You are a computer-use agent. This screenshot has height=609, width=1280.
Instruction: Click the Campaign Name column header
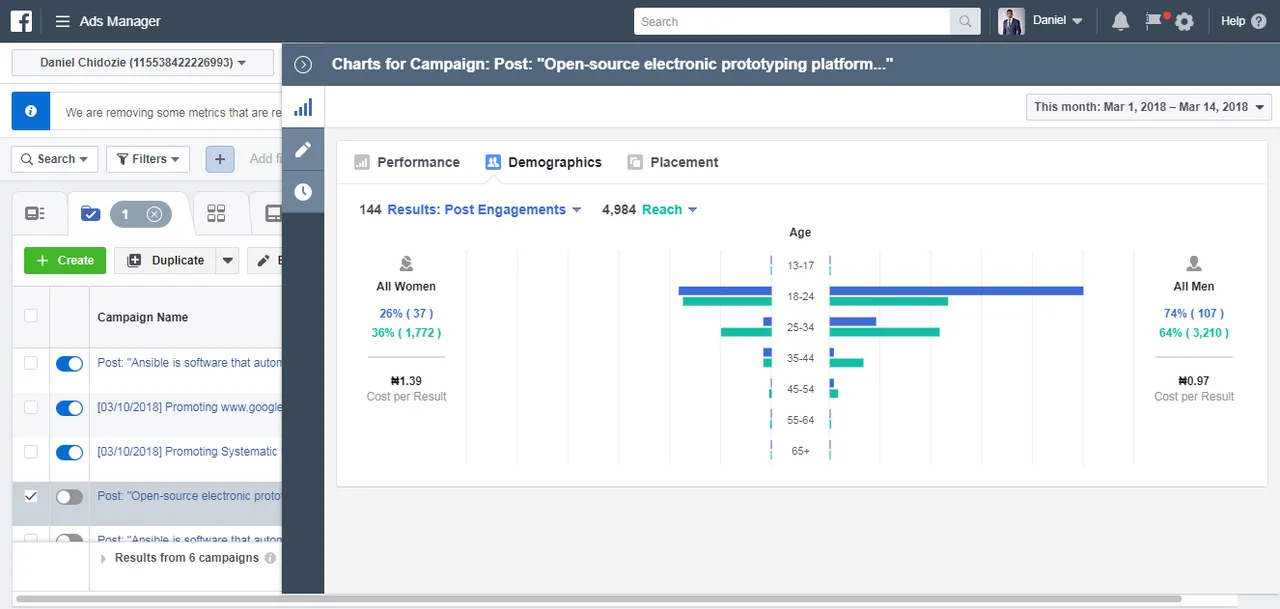point(142,317)
